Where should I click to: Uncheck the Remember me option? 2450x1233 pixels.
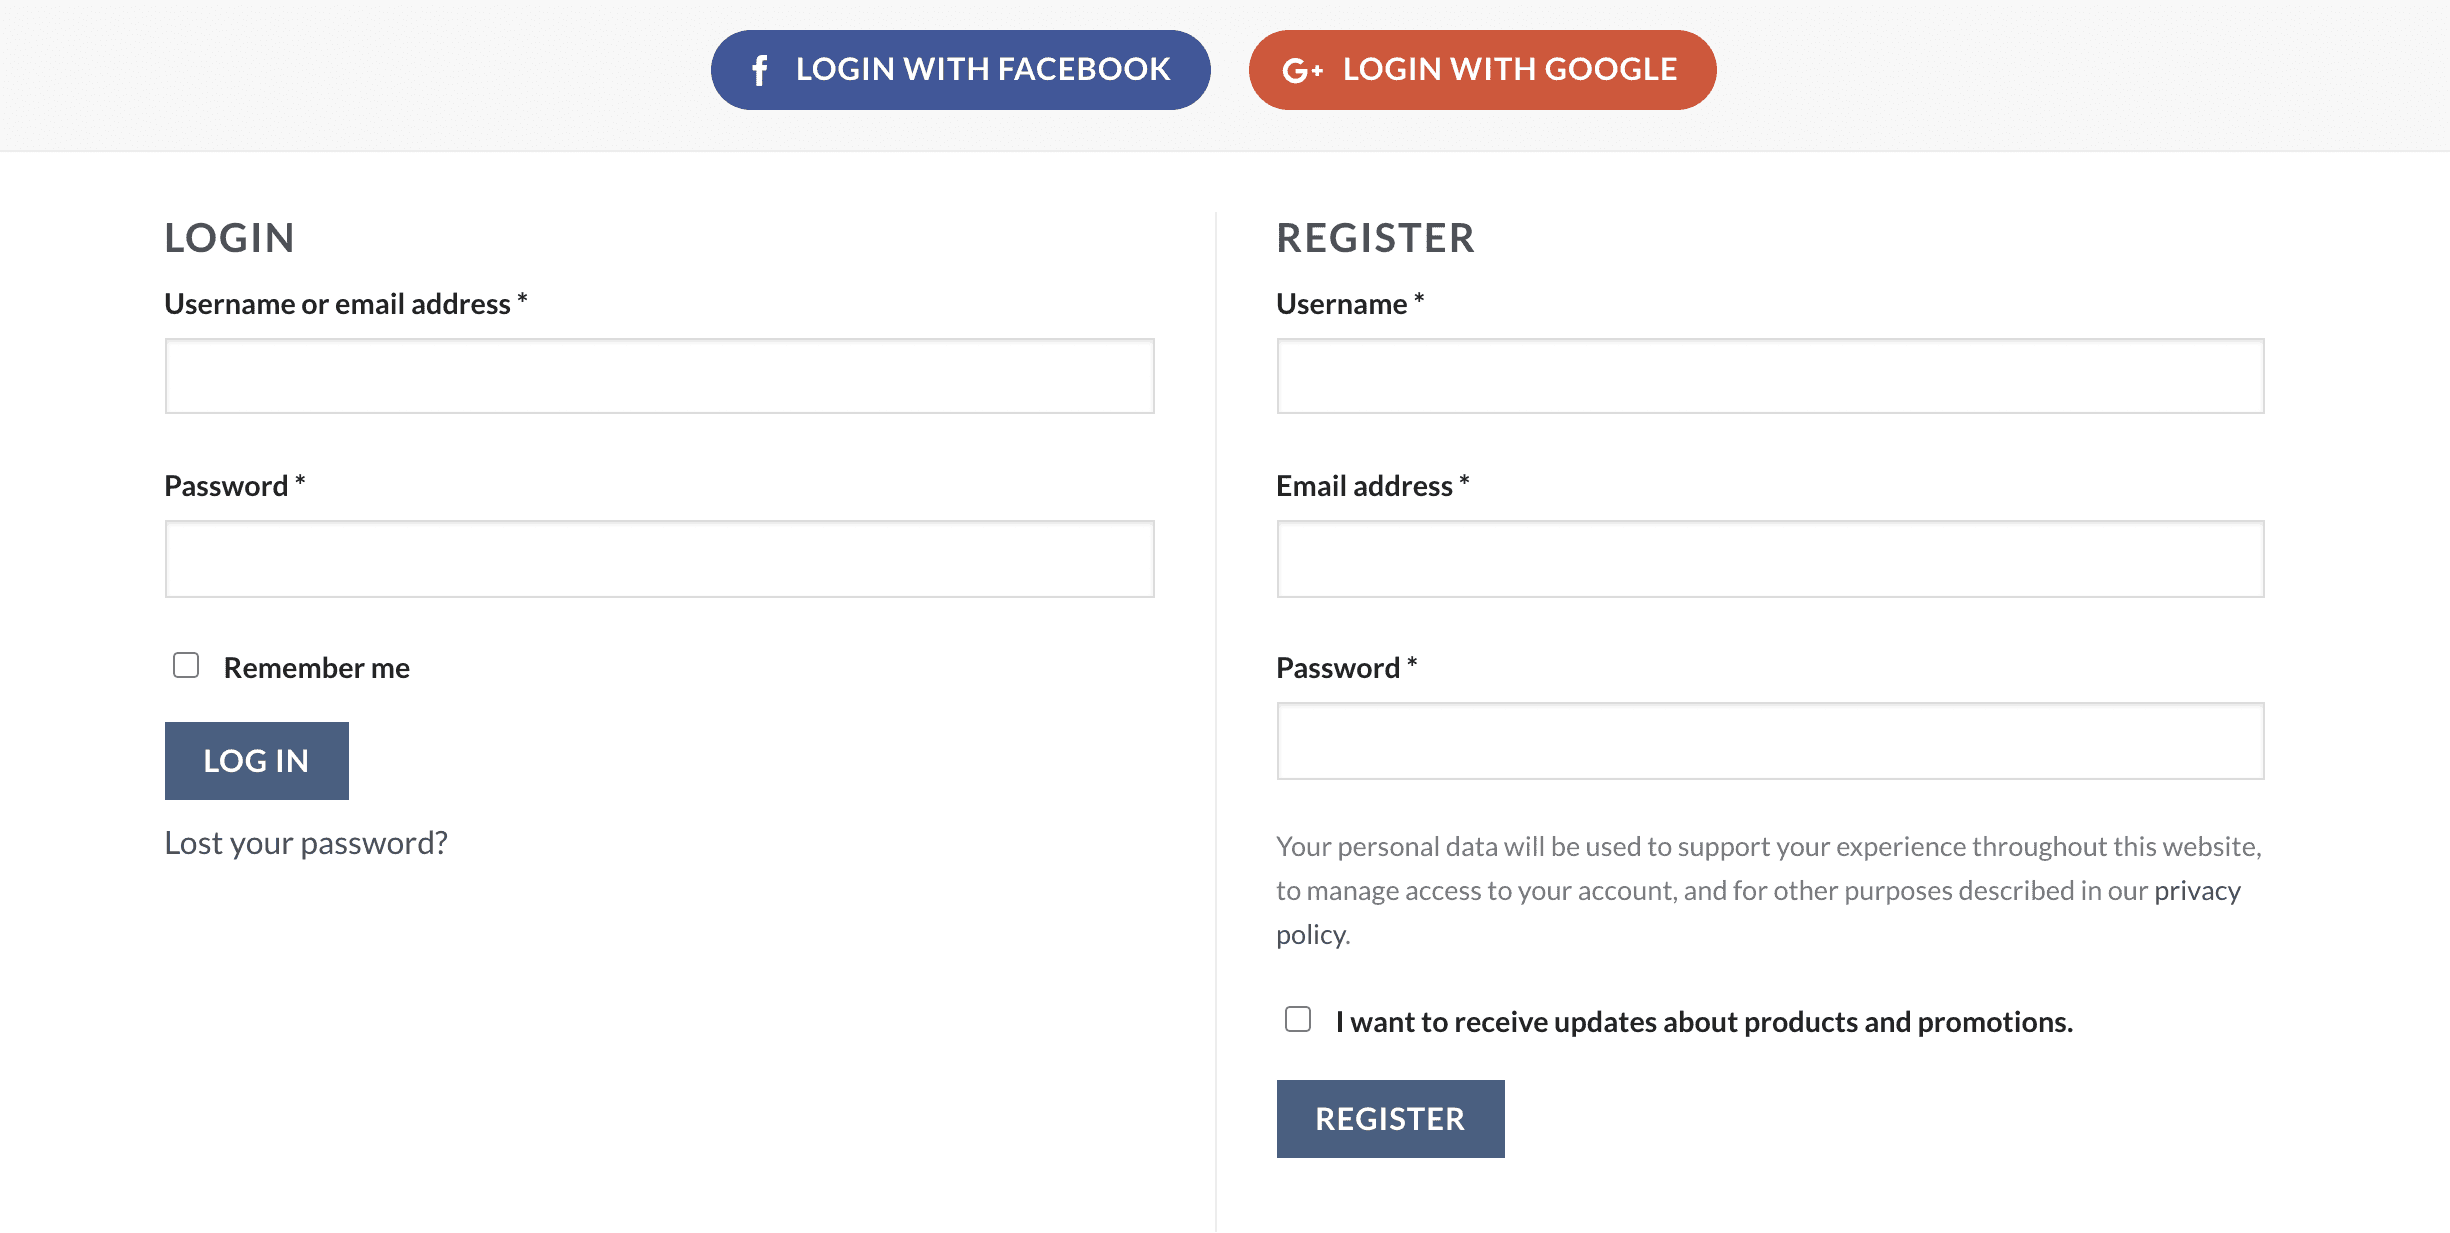pos(186,663)
